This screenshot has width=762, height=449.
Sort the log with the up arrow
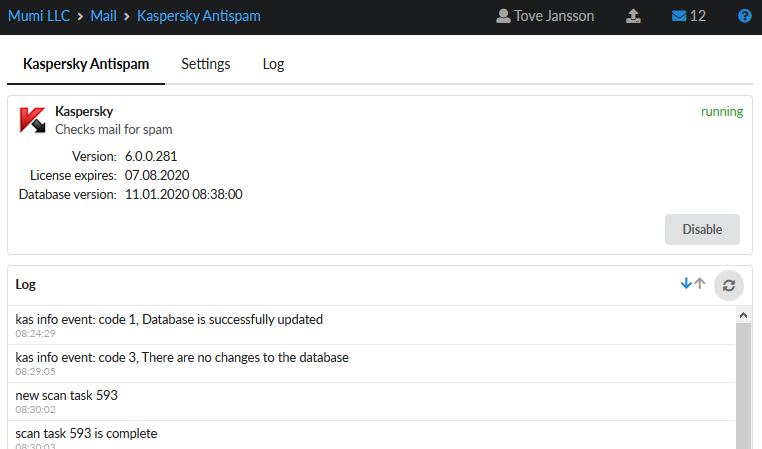(700, 284)
